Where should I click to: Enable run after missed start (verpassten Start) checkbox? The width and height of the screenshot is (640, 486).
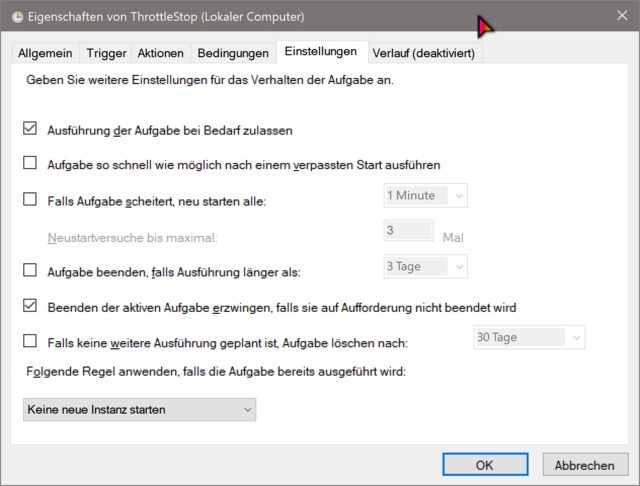coord(30,162)
